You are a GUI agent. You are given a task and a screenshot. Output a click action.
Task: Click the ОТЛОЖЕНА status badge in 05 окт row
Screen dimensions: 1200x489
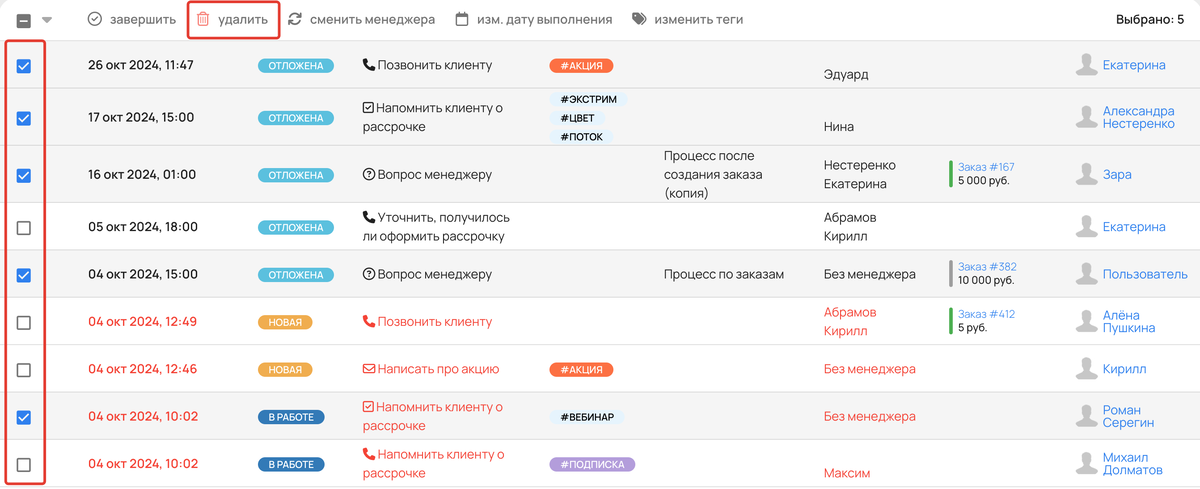tap(295, 228)
